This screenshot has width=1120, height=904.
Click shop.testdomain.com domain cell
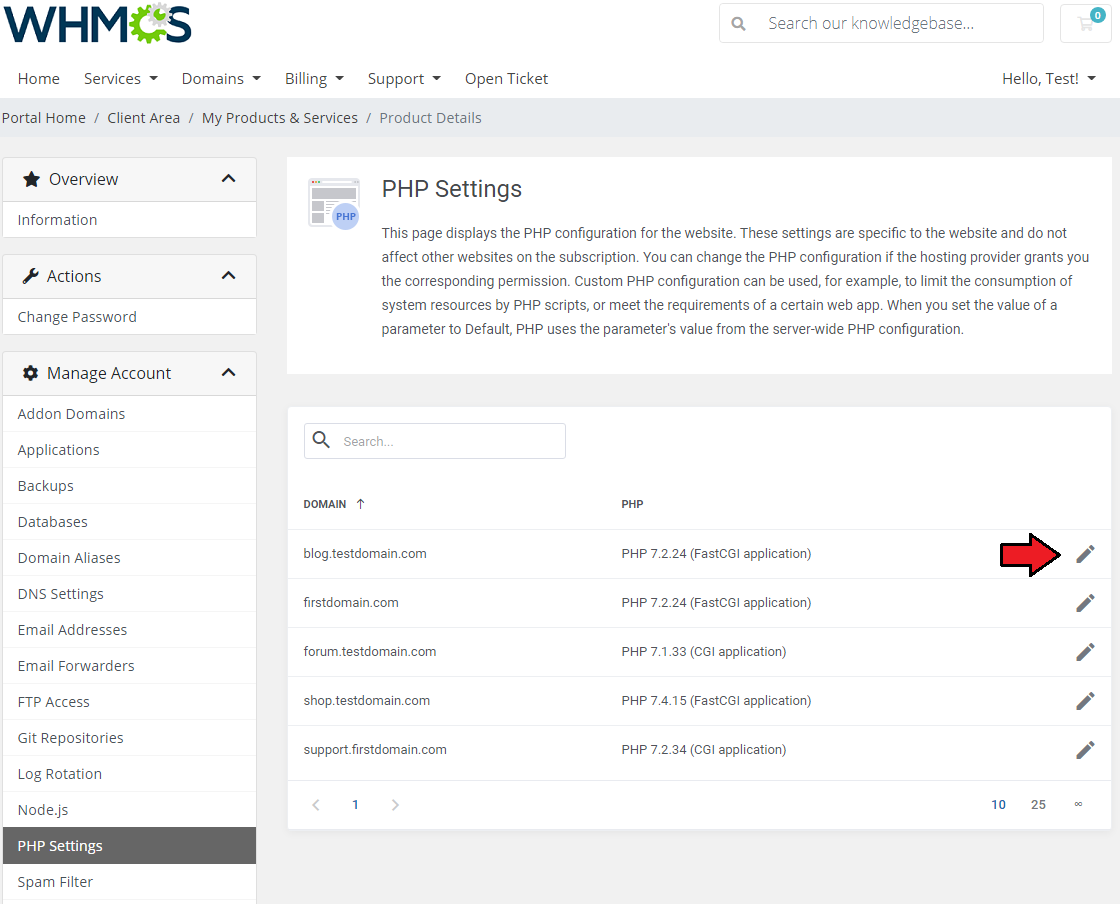(366, 700)
